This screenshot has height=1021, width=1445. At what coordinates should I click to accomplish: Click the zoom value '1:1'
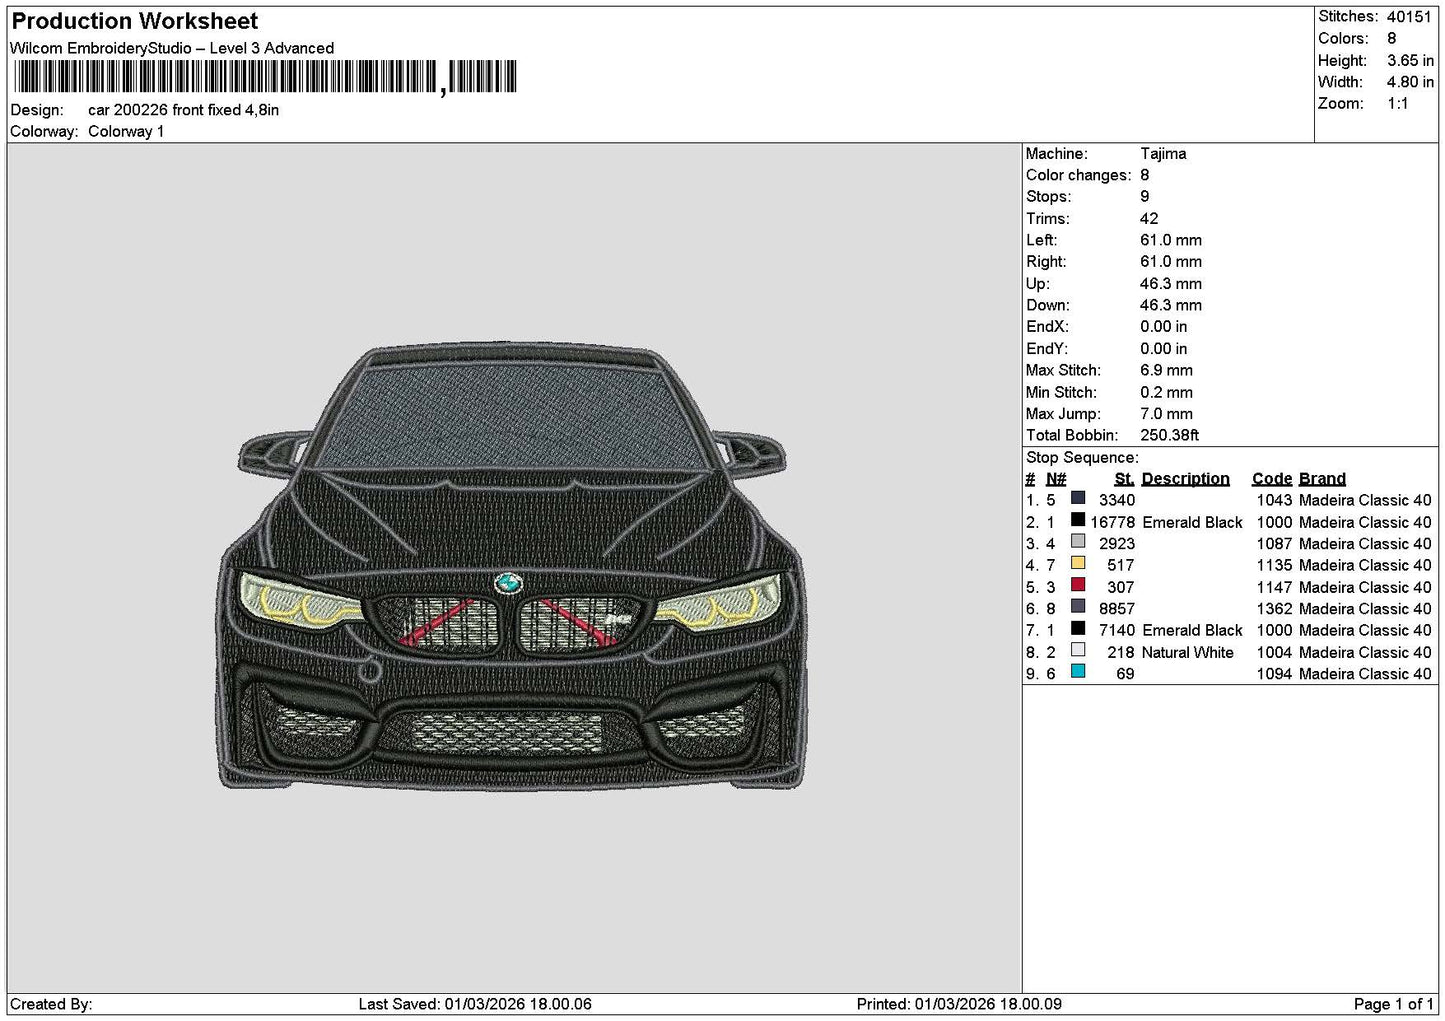coord(1397,104)
